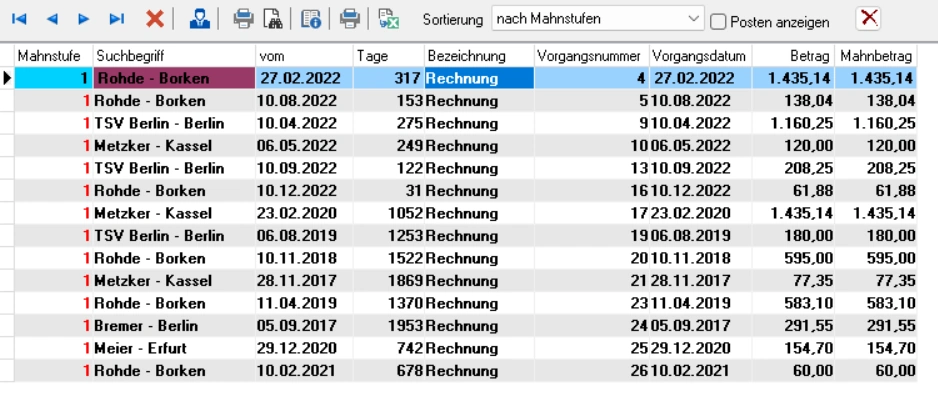
Task: Click the Mahnbetrag column header
Action: pos(875,56)
